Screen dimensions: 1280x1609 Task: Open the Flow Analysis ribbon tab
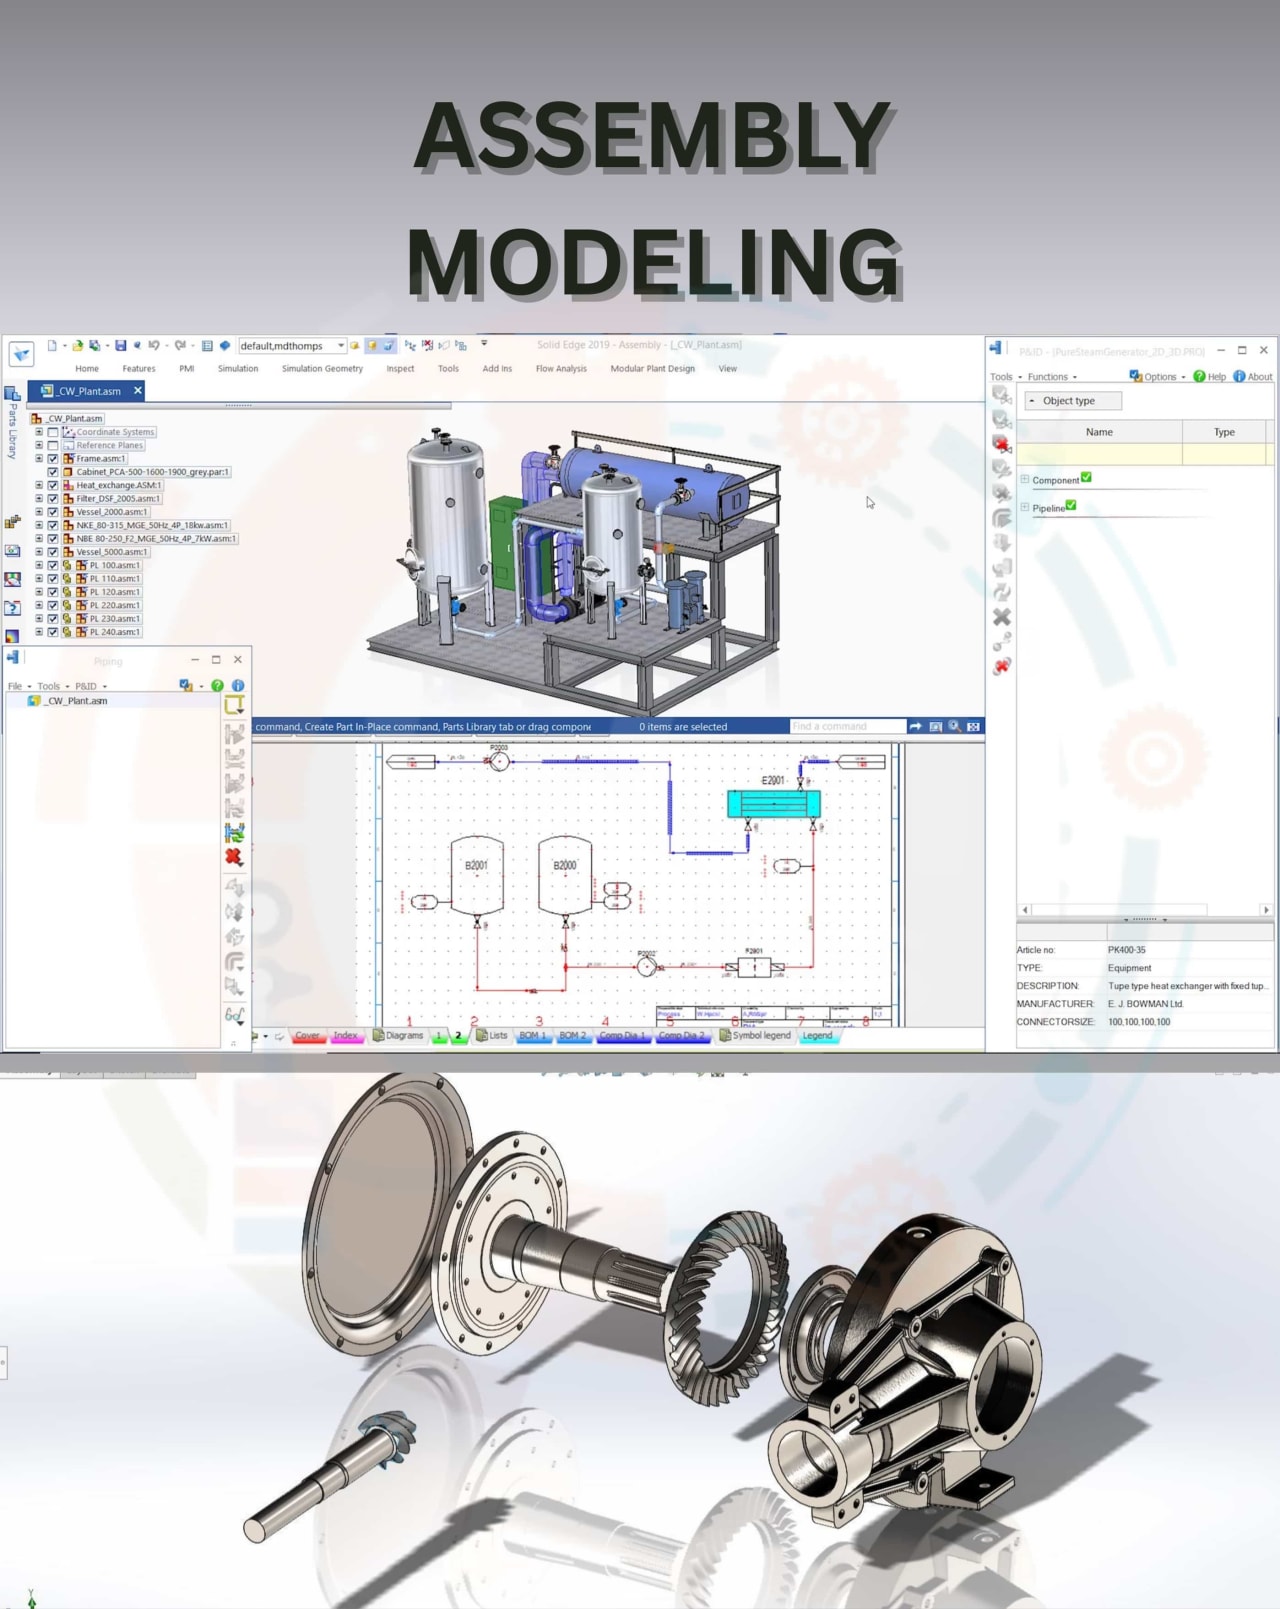pos(561,369)
